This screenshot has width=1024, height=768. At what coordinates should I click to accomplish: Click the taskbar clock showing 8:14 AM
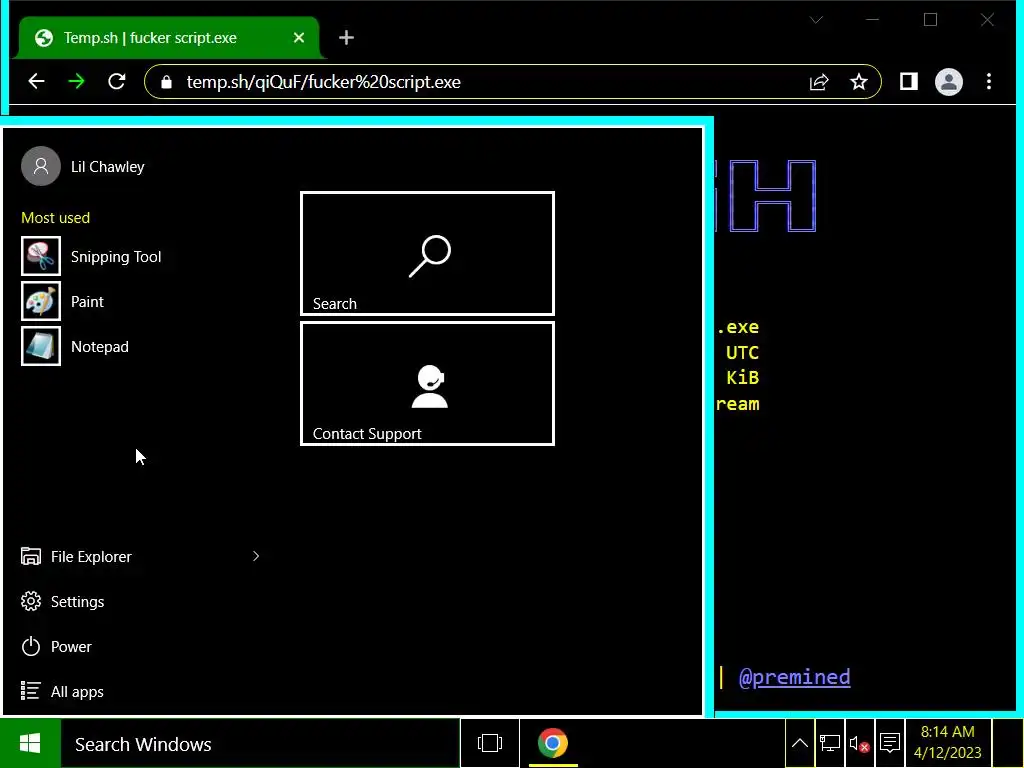(948, 743)
